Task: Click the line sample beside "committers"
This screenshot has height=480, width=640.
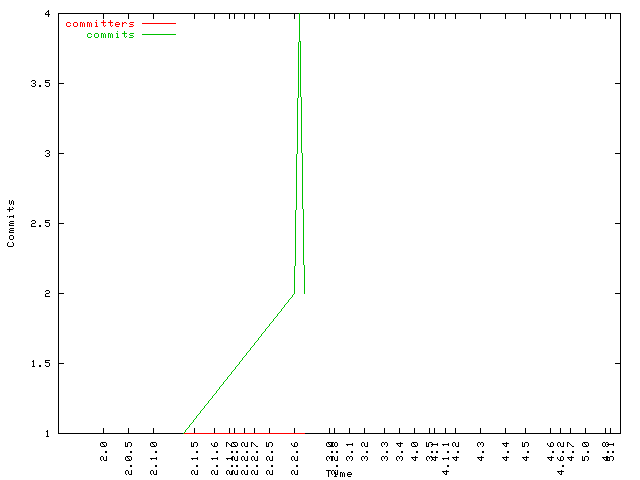Action: point(158,23)
